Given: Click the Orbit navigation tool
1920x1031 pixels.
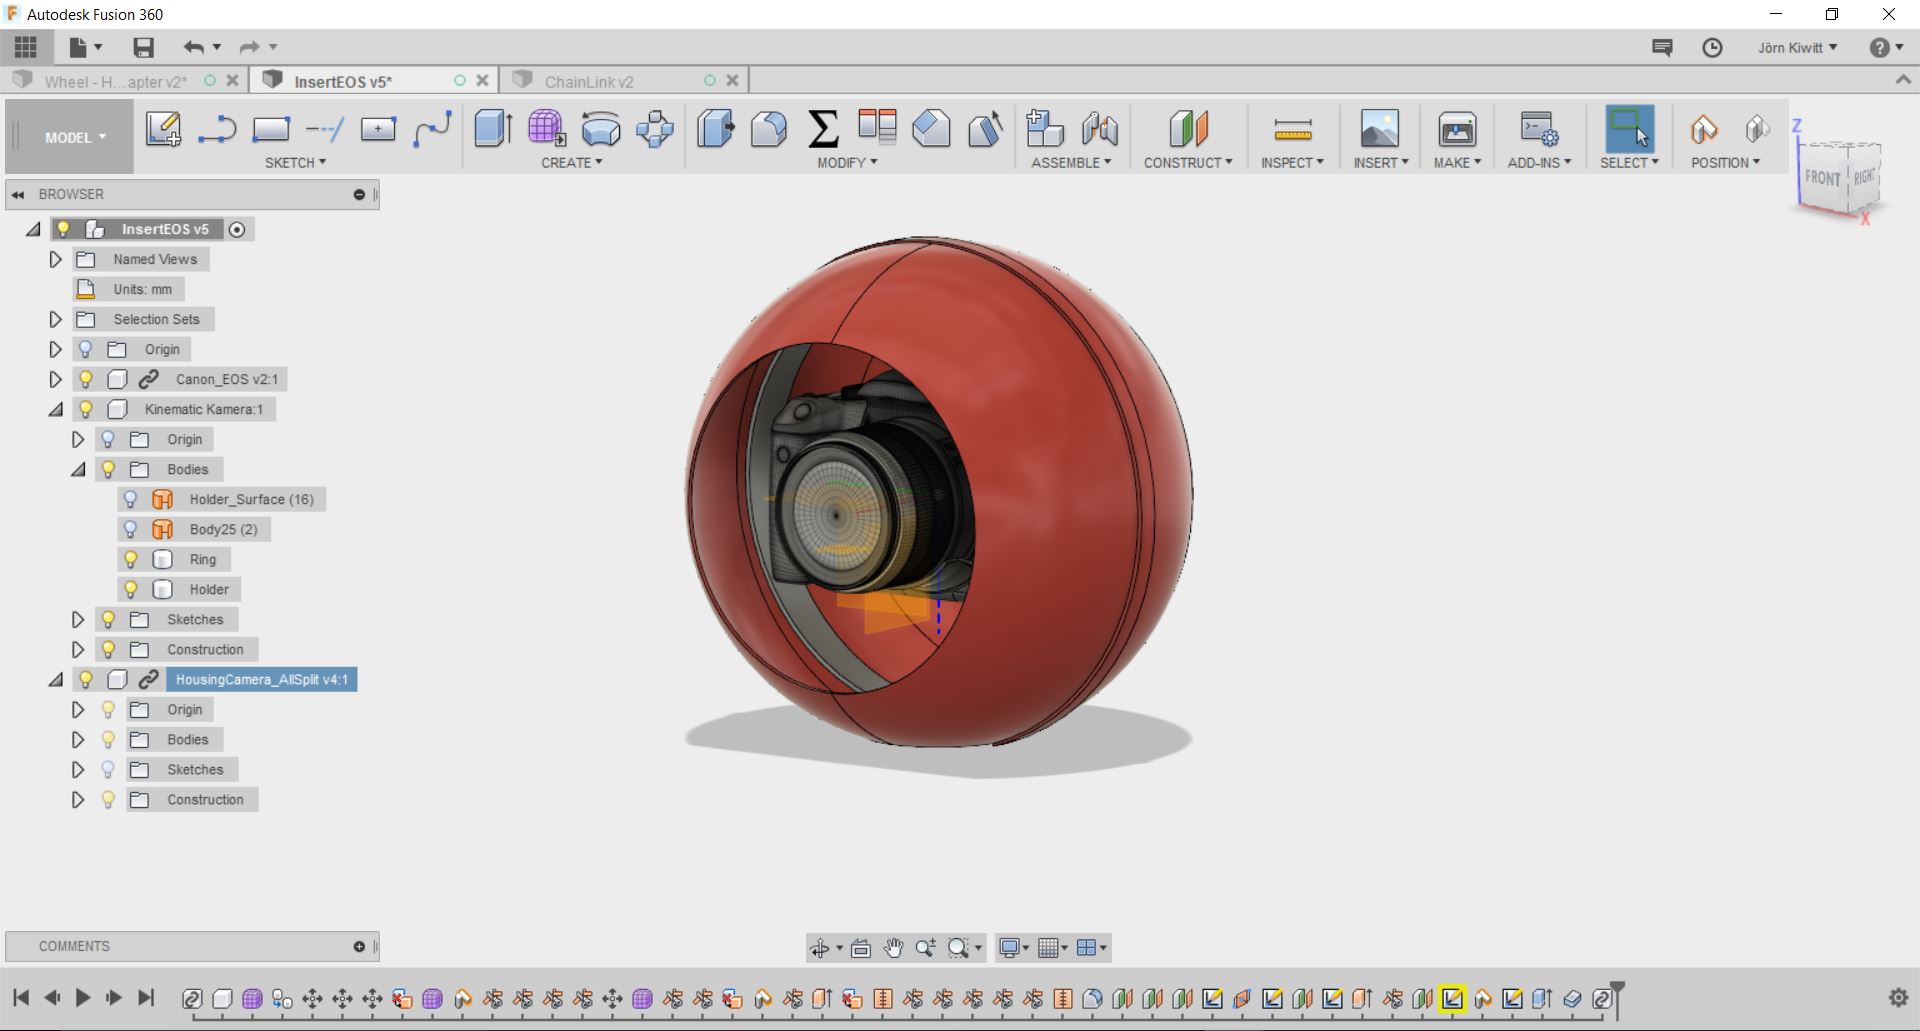Looking at the screenshot, I should 820,948.
